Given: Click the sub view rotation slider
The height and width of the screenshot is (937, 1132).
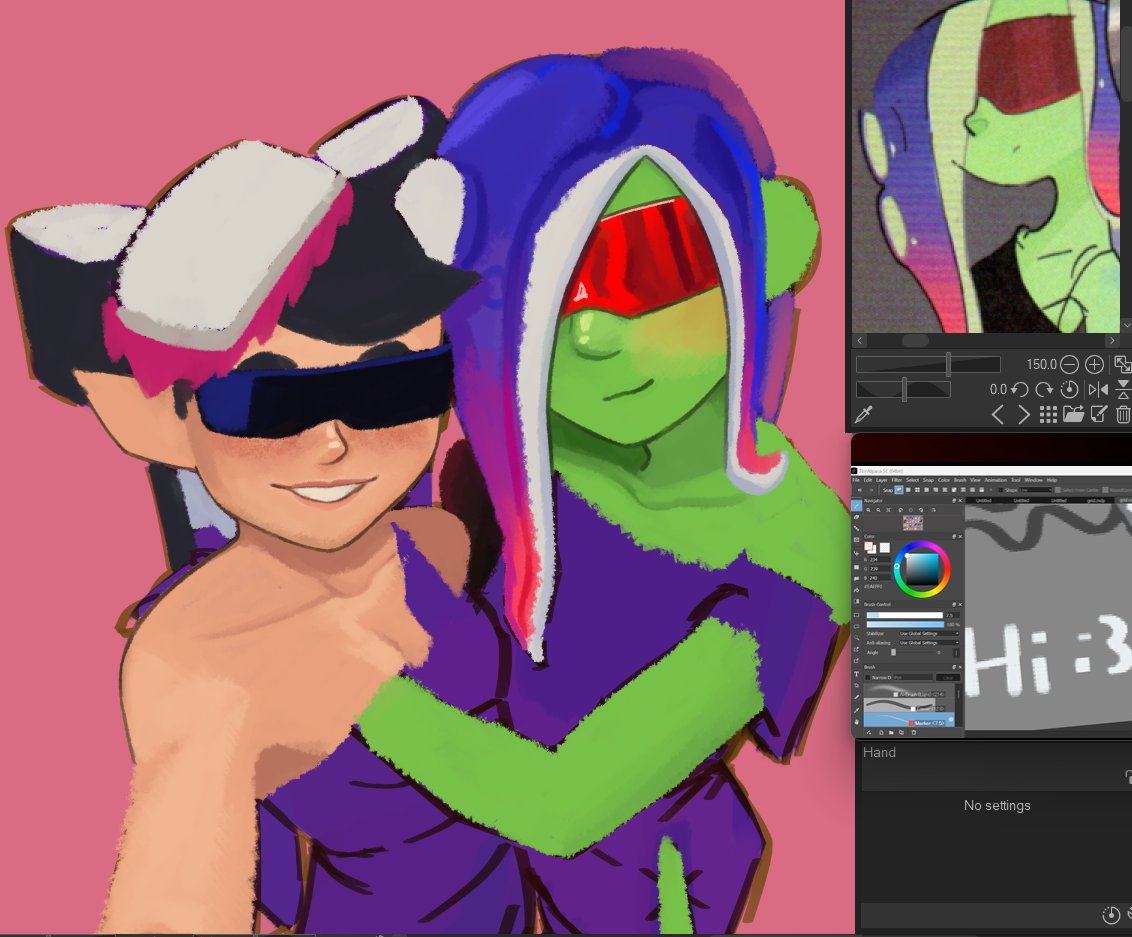Looking at the screenshot, I should pos(903,390).
